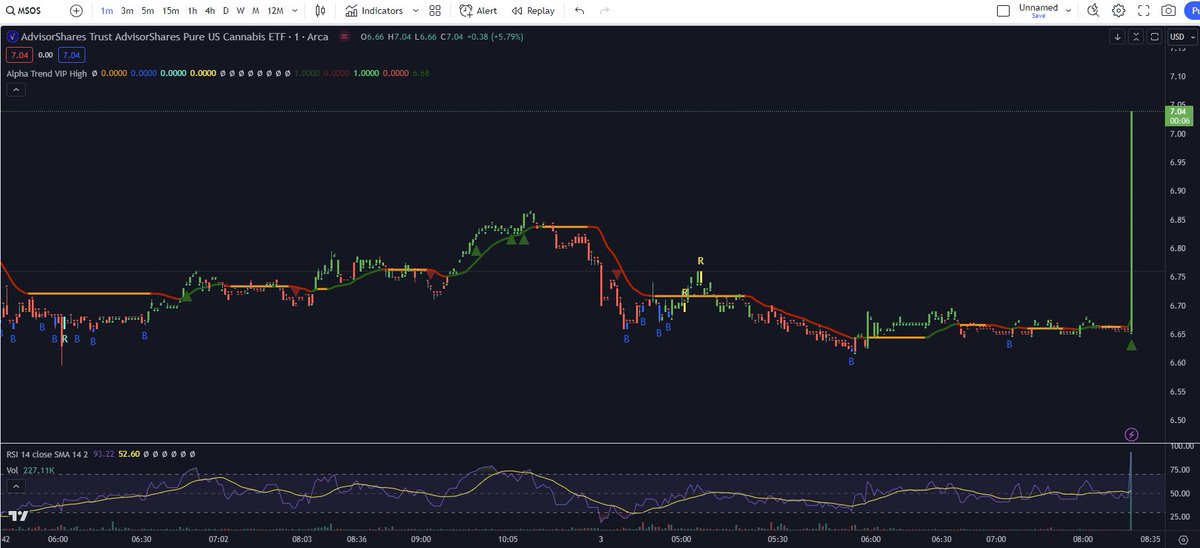Click the yellow R signal label

coord(701,261)
